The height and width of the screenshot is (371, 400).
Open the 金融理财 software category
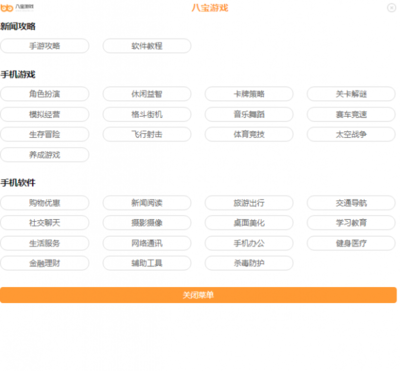point(45,263)
